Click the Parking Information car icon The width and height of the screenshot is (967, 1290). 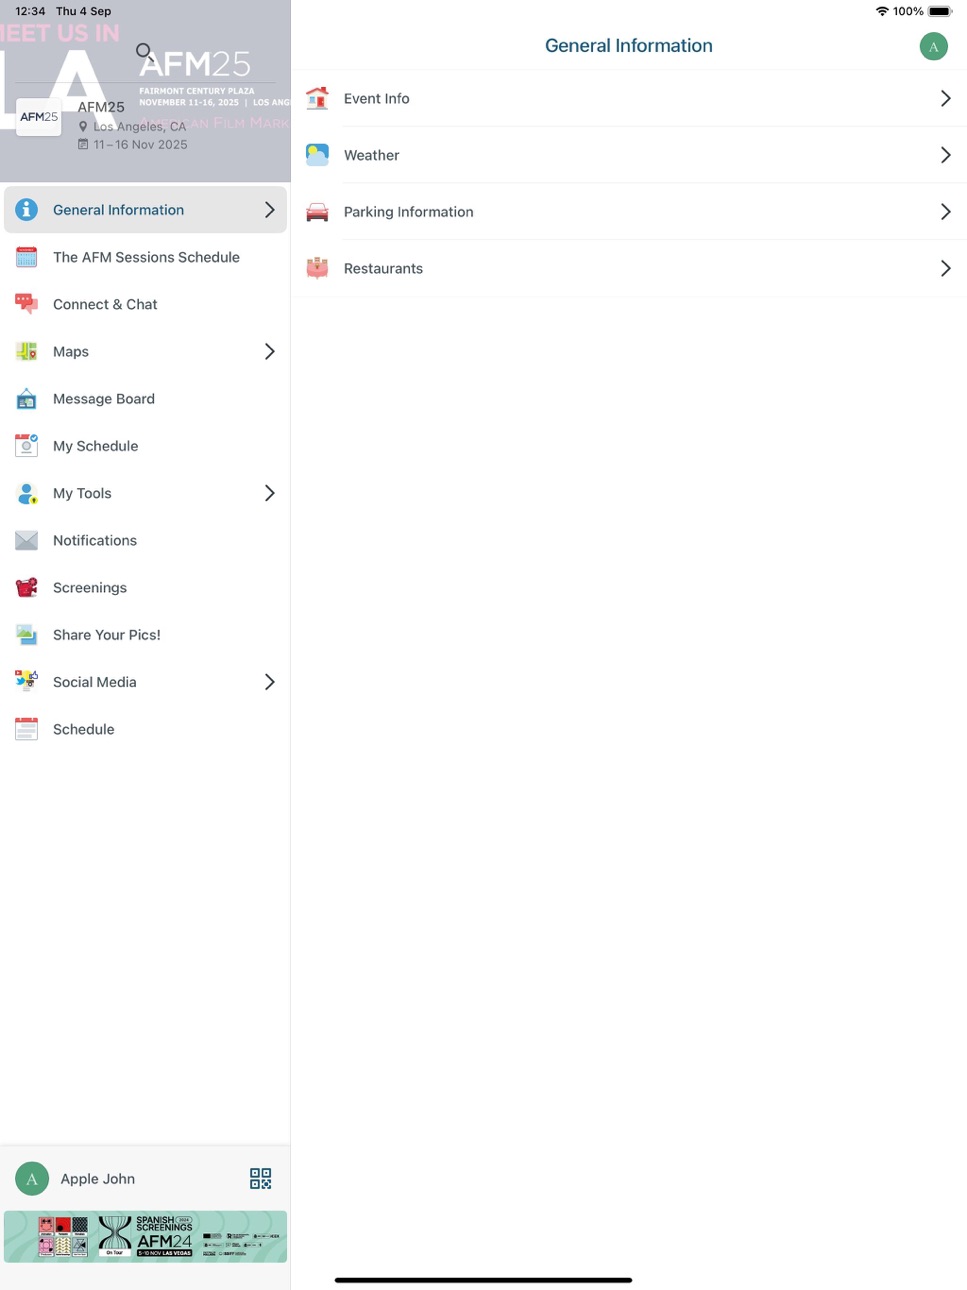pyautogui.click(x=317, y=212)
